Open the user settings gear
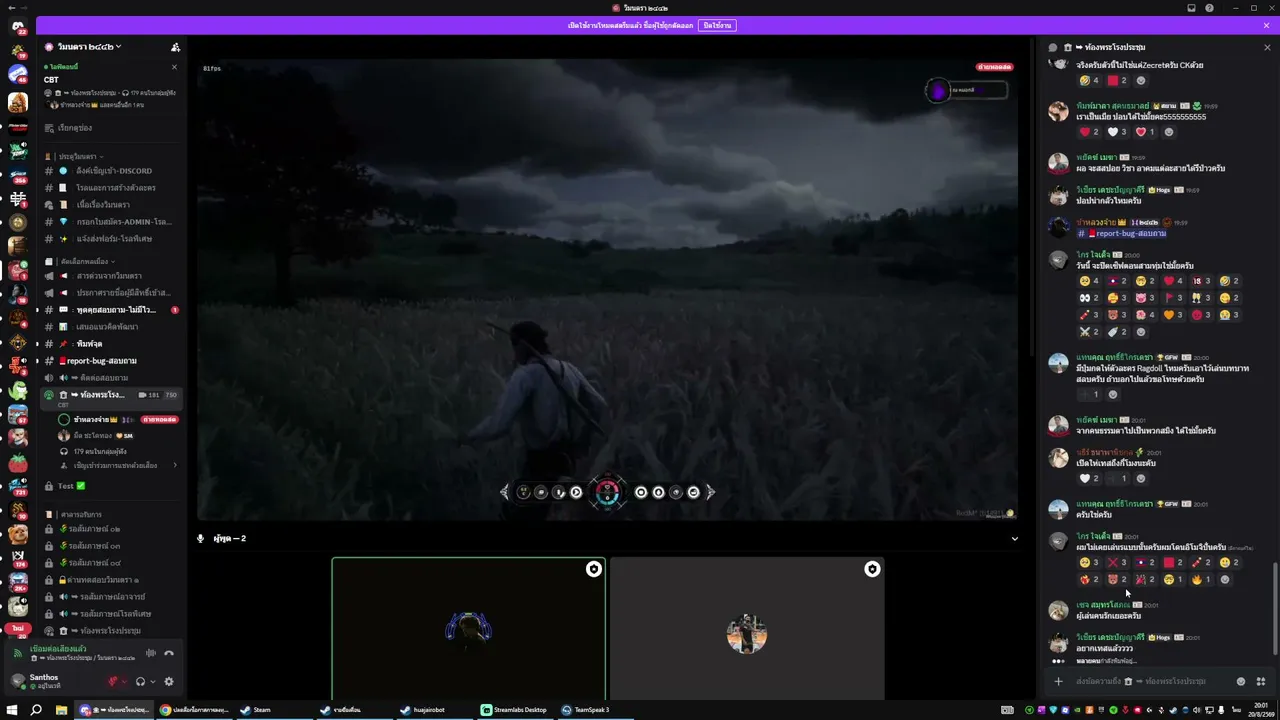The width and height of the screenshot is (1280, 720). pos(168,682)
